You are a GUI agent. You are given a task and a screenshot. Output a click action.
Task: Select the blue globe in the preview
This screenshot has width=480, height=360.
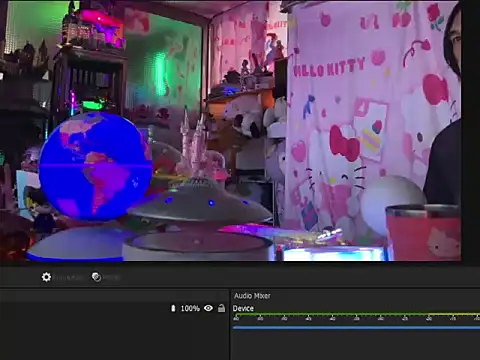pyautogui.click(x=95, y=166)
